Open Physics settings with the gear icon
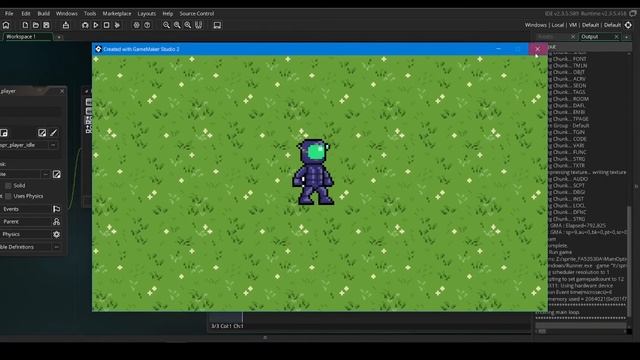Image resolution: width=640 pixels, height=360 pixels. (x=56, y=234)
